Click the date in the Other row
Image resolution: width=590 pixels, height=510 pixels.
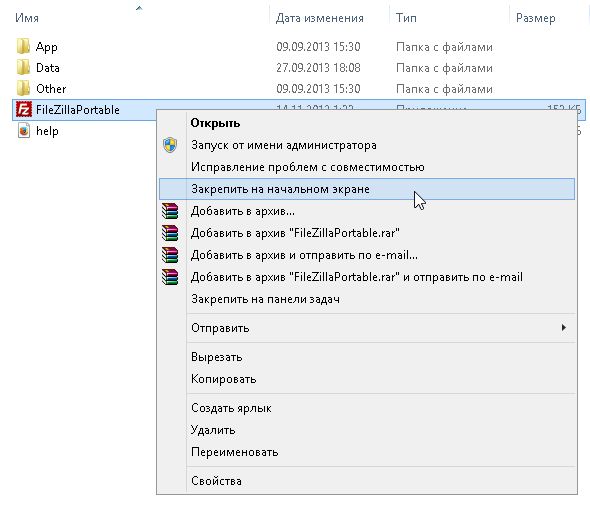tap(318, 89)
